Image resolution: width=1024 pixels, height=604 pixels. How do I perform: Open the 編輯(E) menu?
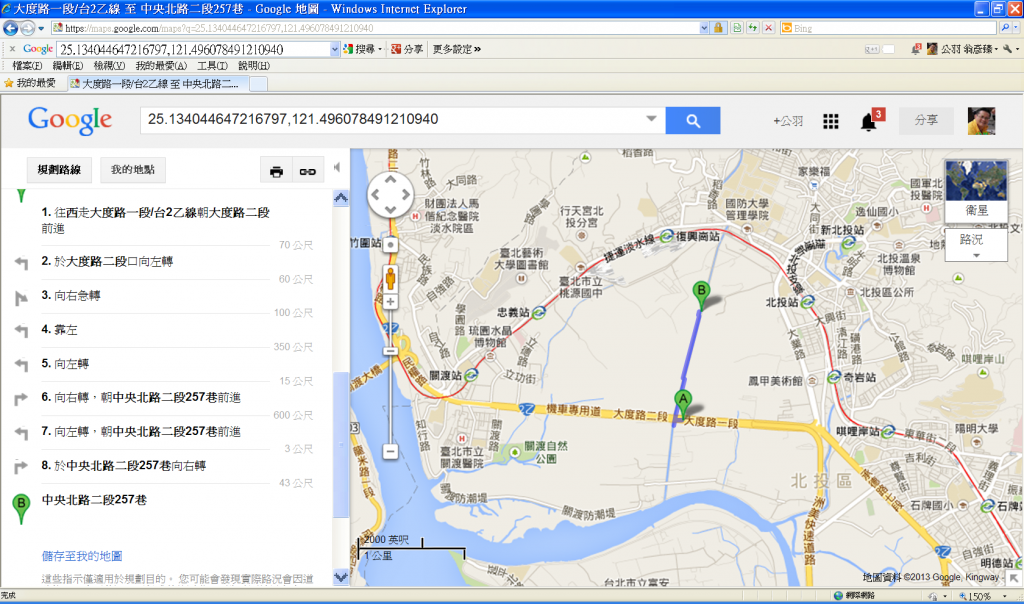click(x=68, y=66)
